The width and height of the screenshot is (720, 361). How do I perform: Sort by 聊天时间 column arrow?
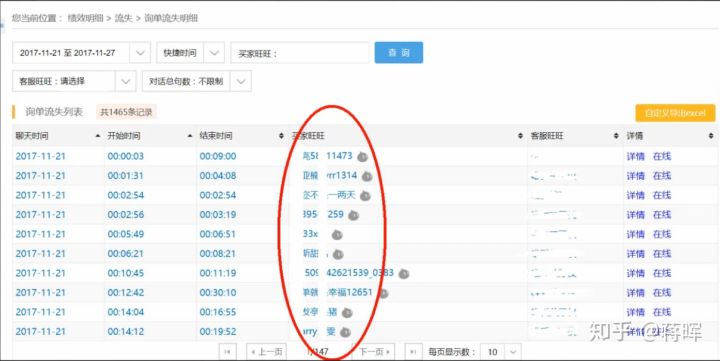pos(98,136)
